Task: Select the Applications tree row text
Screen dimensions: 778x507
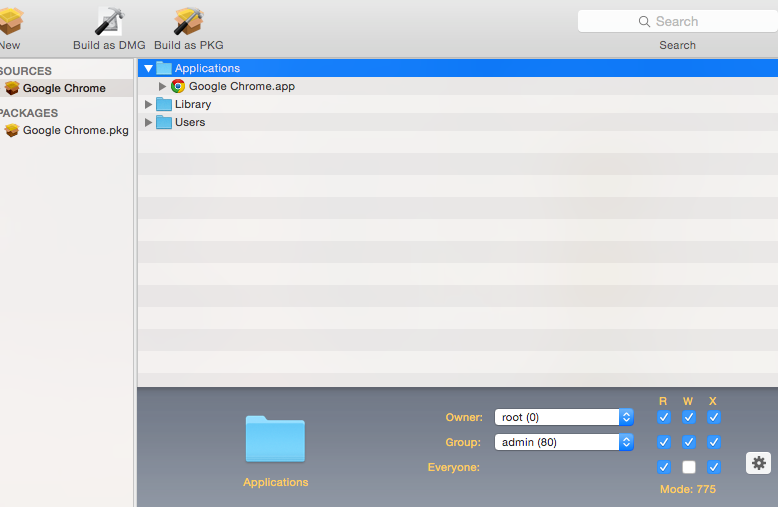Action: [207, 68]
